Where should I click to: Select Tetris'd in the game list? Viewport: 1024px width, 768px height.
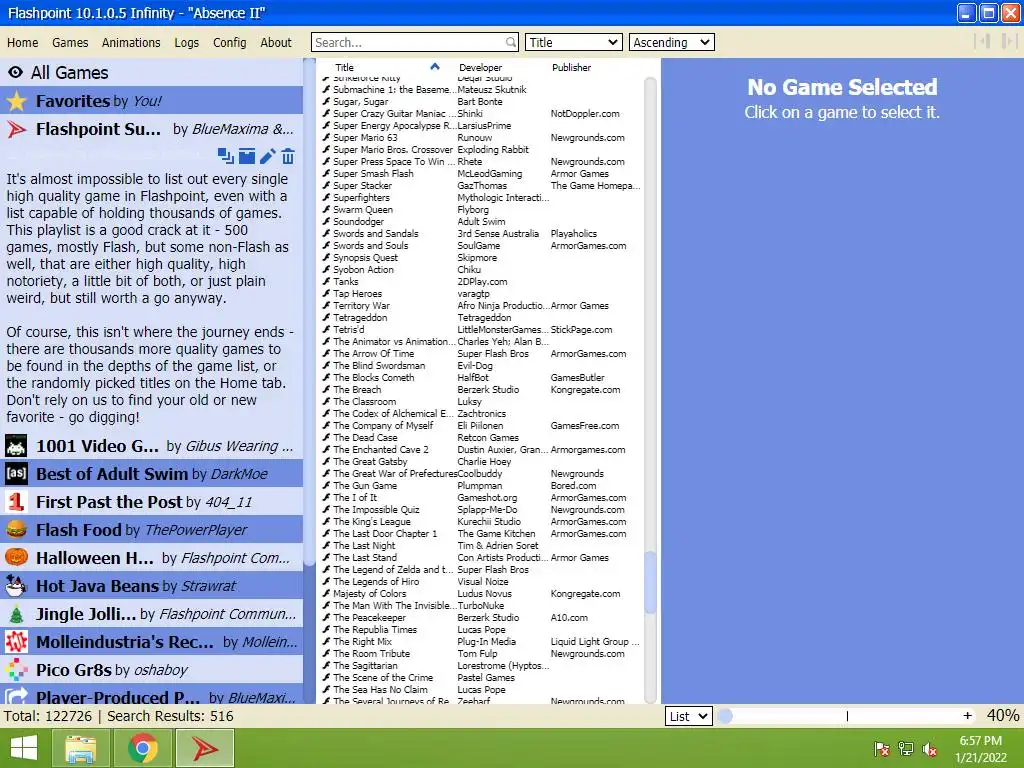click(482, 330)
